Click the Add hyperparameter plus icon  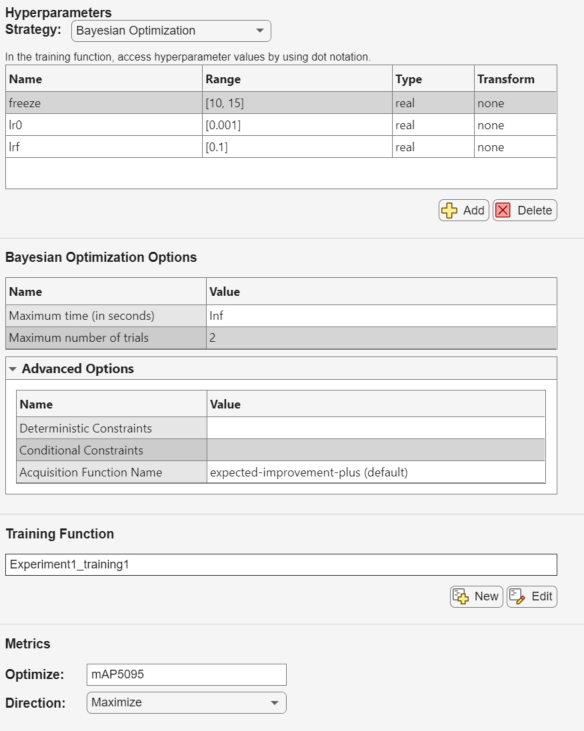click(449, 210)
